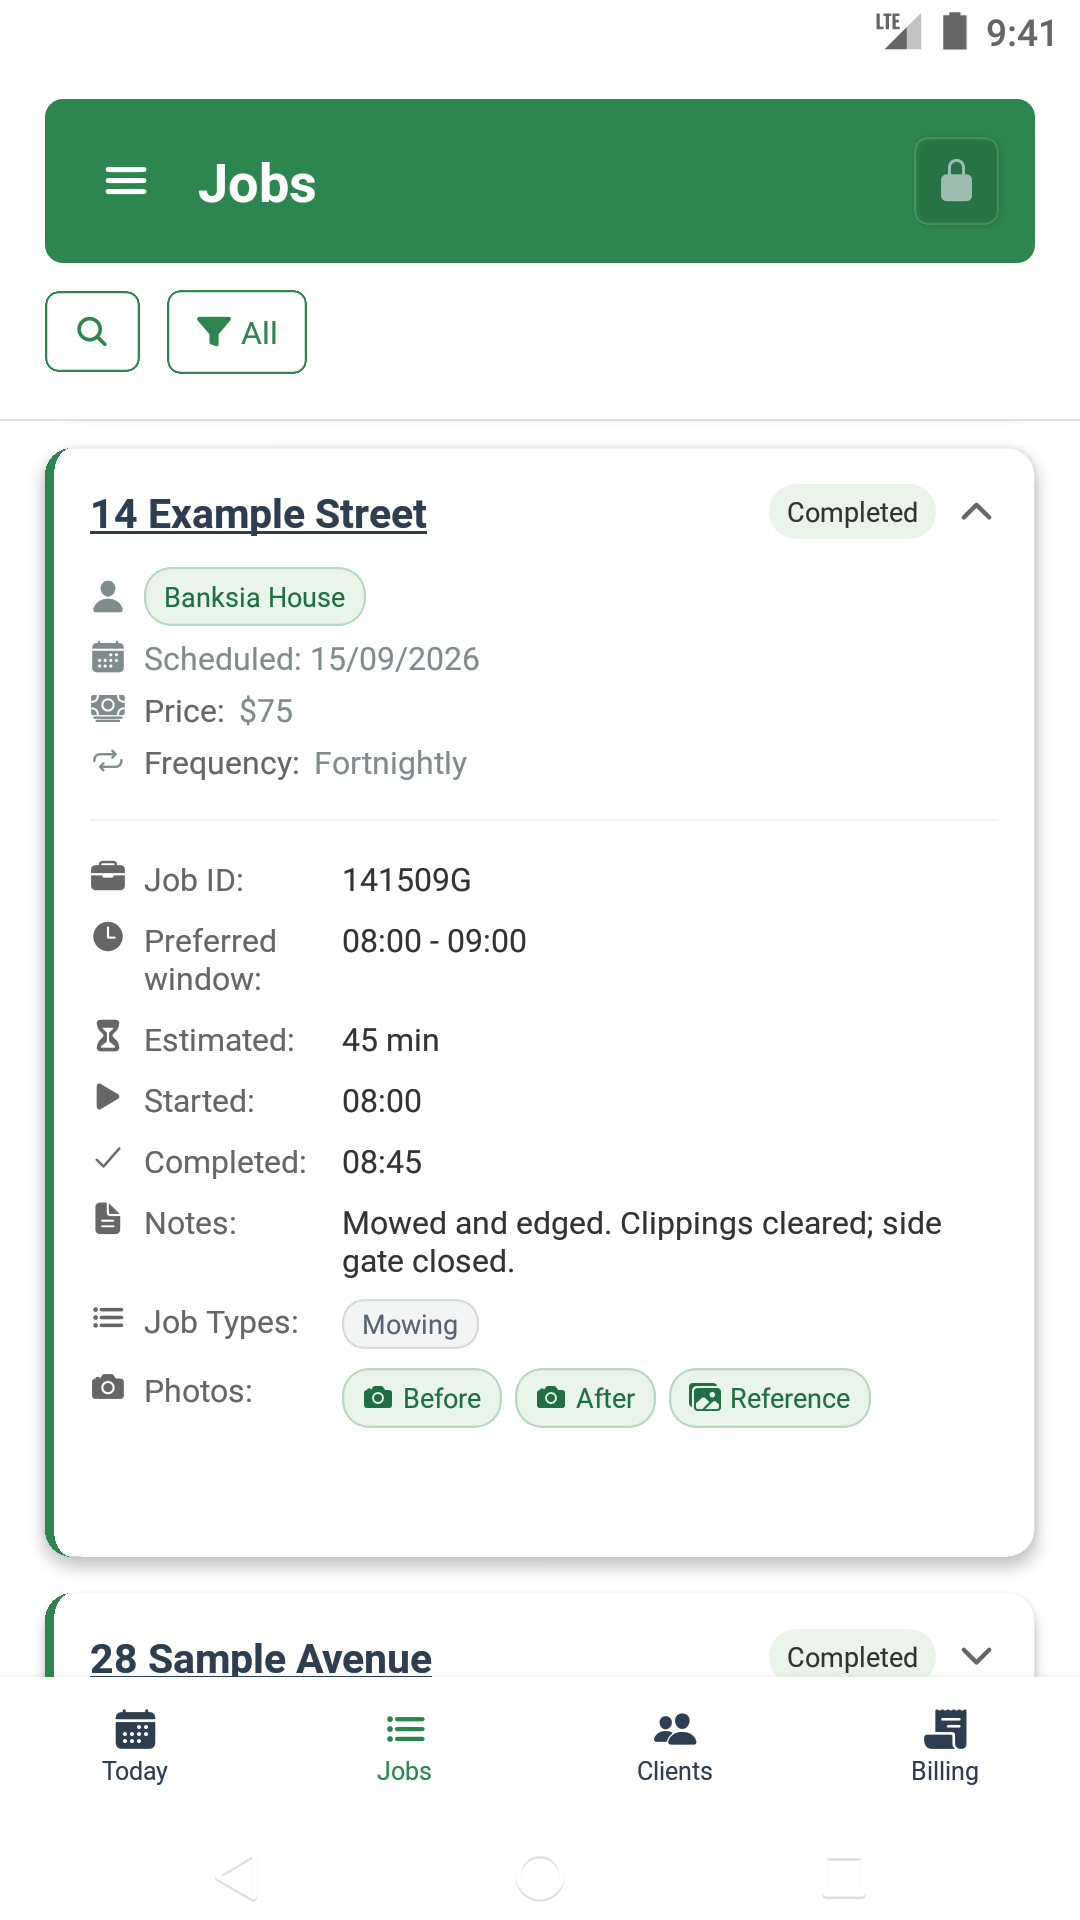Open the All filter dropdown
Image resolution: width=1080 pixels, height=1920 pixels.
pyautogui.click(x=237, y=332)
